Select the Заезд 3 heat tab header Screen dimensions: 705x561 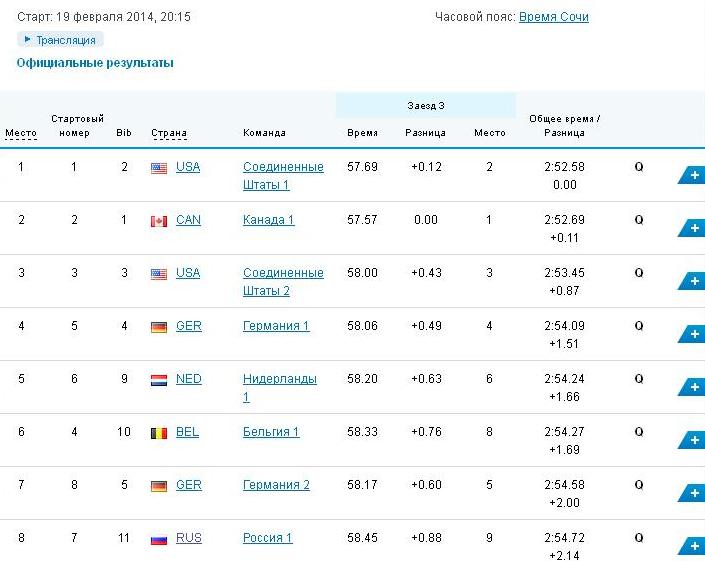tap(425, 105)
